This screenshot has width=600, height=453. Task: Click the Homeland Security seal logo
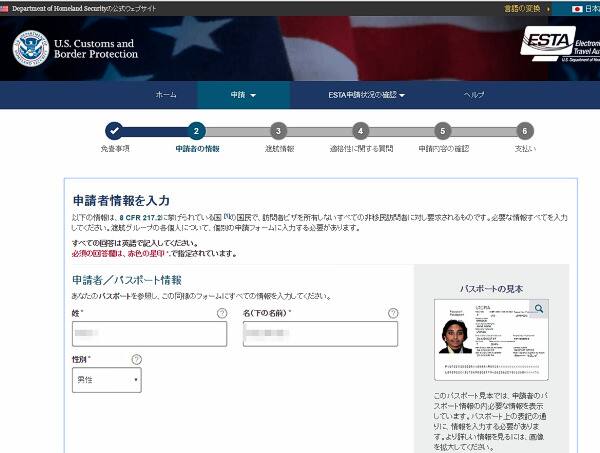click(31, 47)
